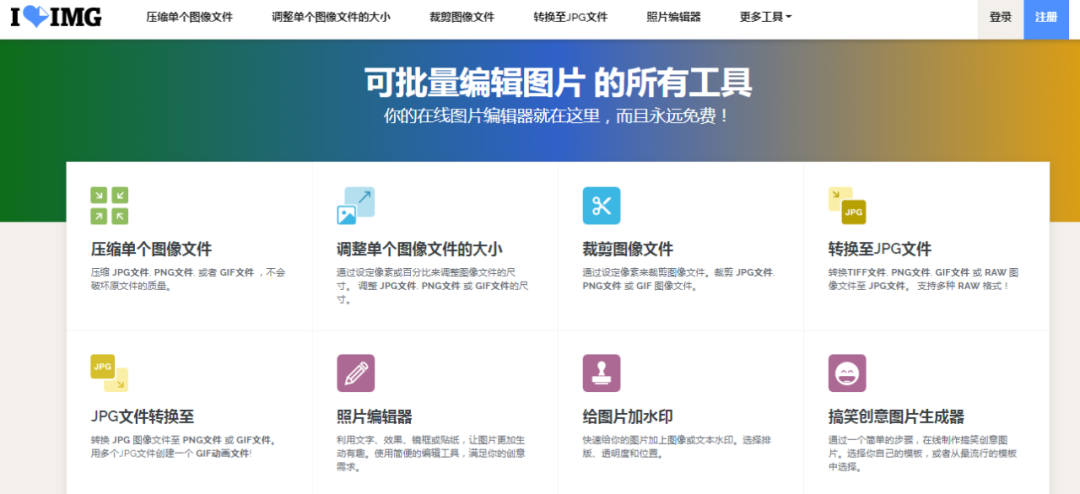Click the convert to JPG icon

coord(847,205)
